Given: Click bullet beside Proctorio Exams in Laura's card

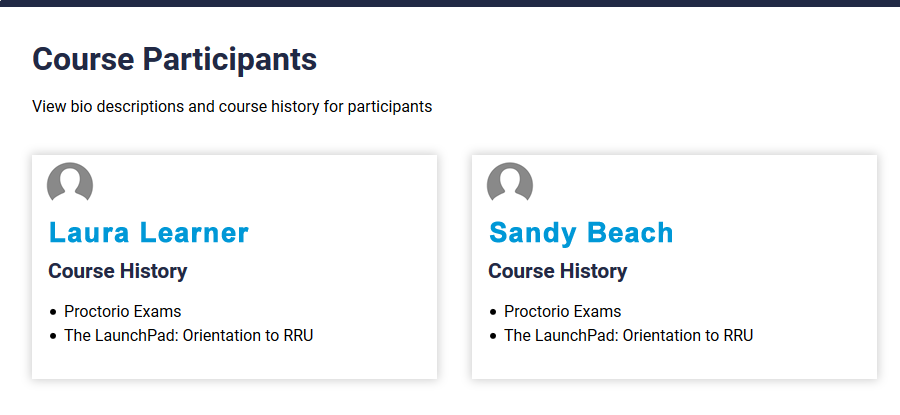Looking at the screenshot, I should click(53, 312).
